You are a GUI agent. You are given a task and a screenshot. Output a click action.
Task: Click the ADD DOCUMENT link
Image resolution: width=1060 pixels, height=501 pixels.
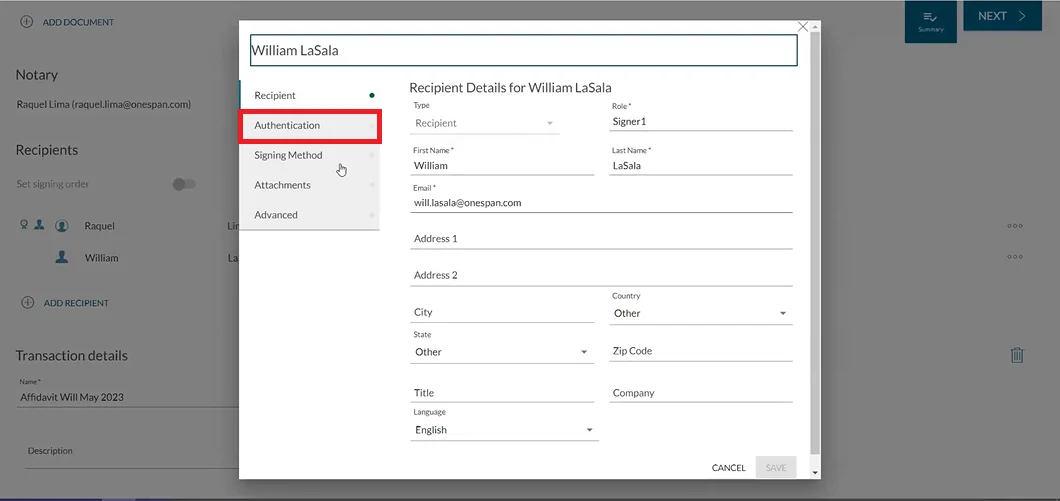pos(78,22)
